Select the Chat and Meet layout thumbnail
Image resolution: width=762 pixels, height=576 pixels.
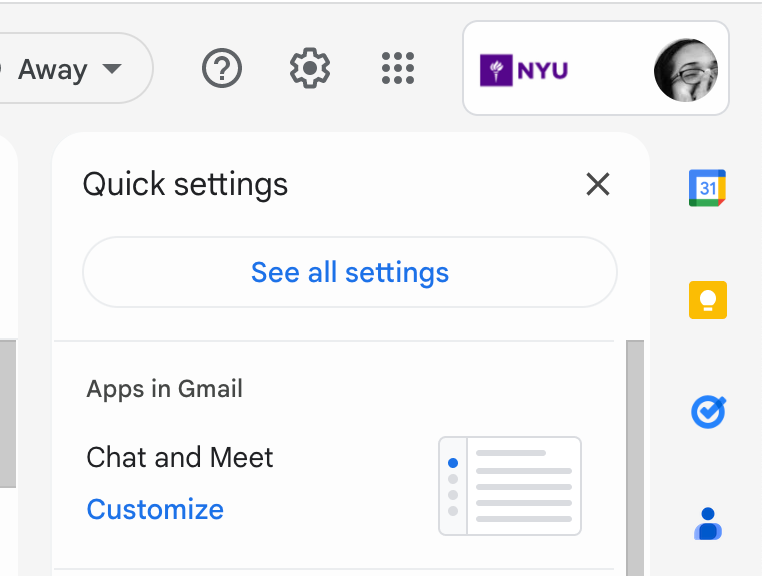pos(510,485)
